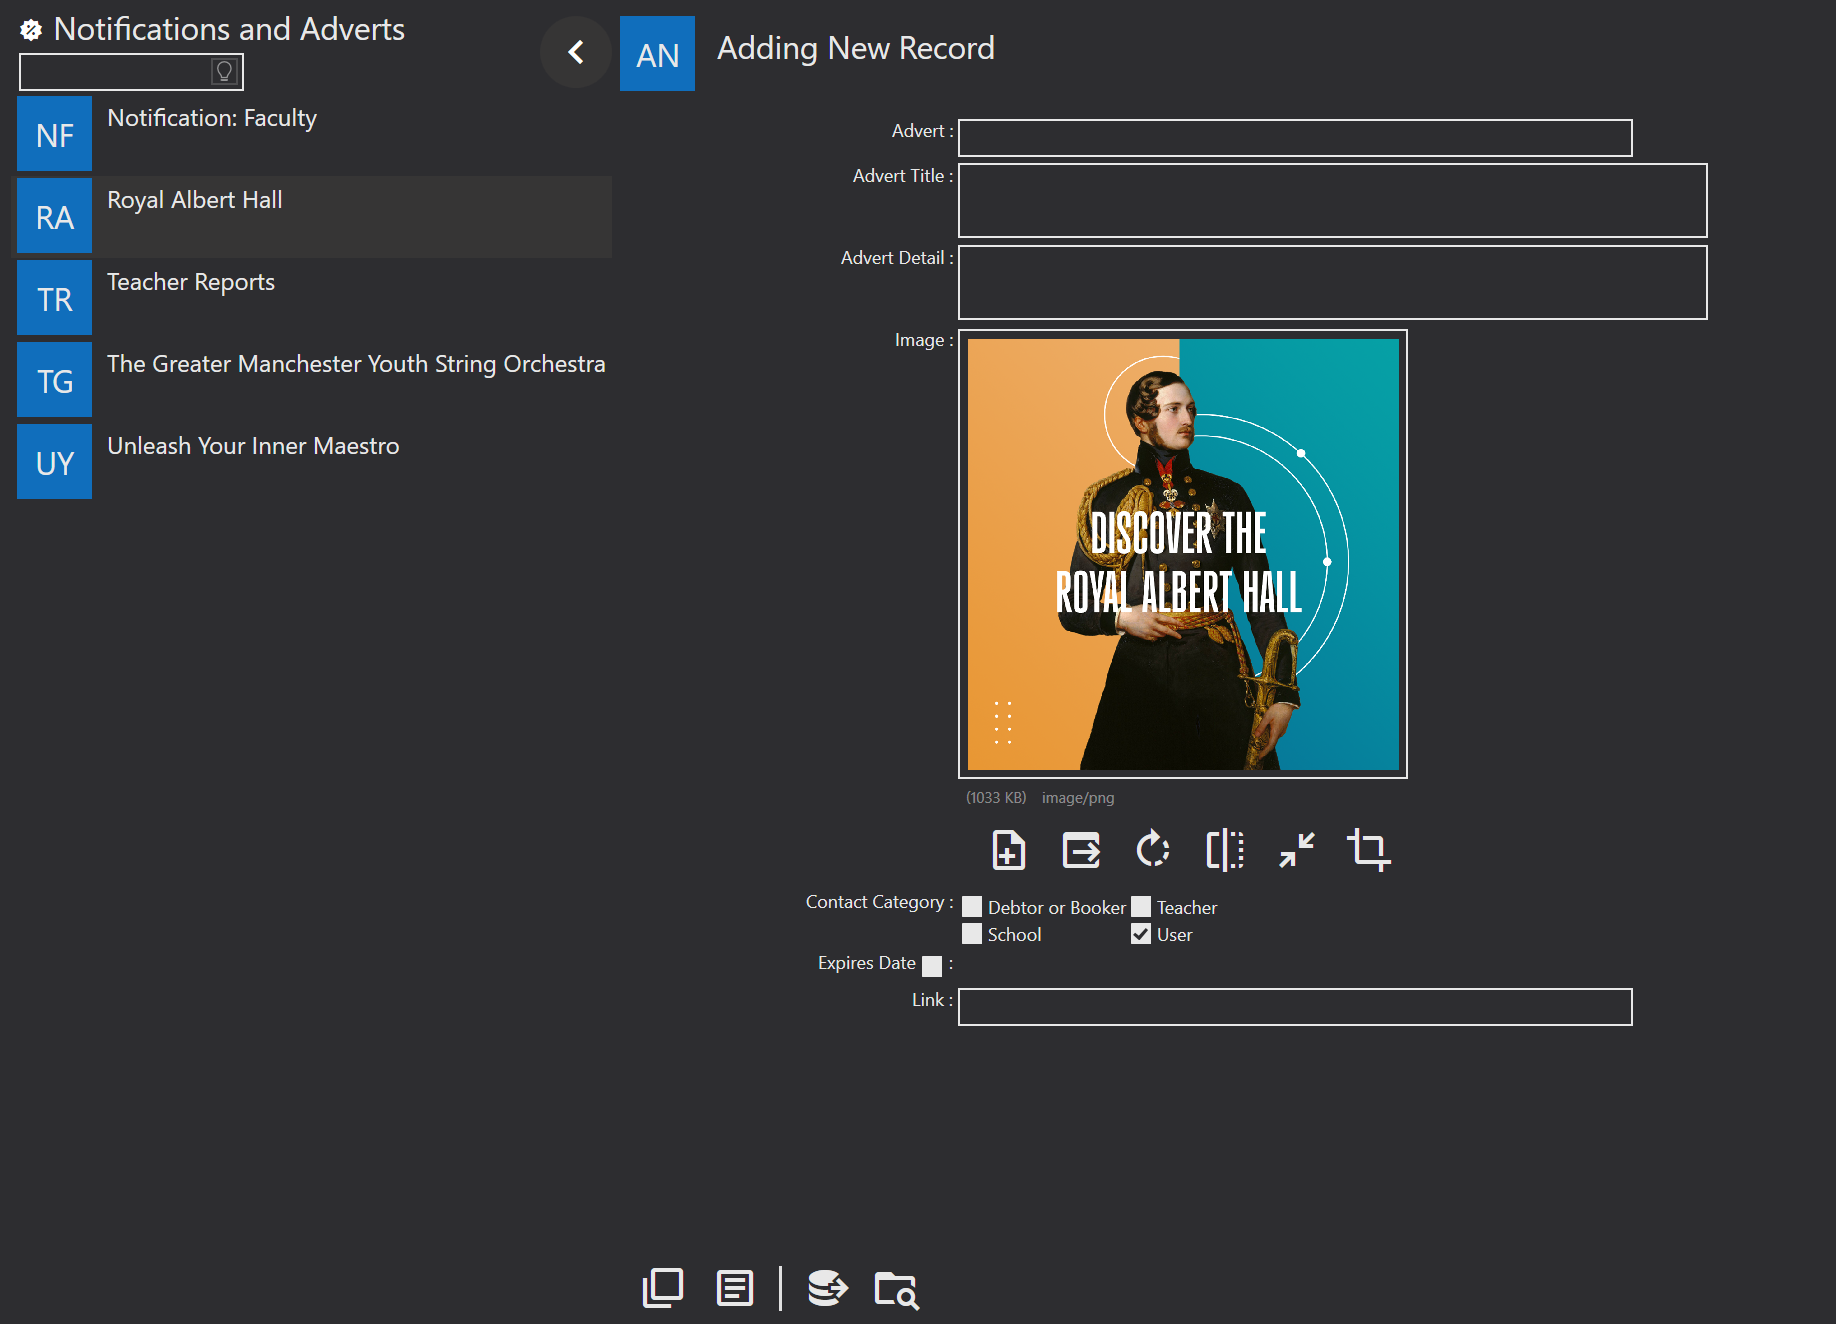1836x1324 pixels.
Task: Select the UY blue tile
Action: pos(55,462)
